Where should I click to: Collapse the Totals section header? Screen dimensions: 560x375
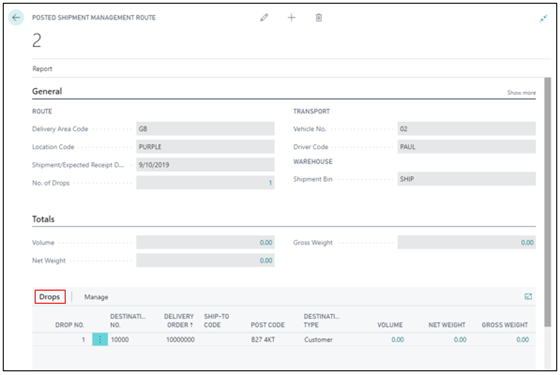click(x=43, y=219)
